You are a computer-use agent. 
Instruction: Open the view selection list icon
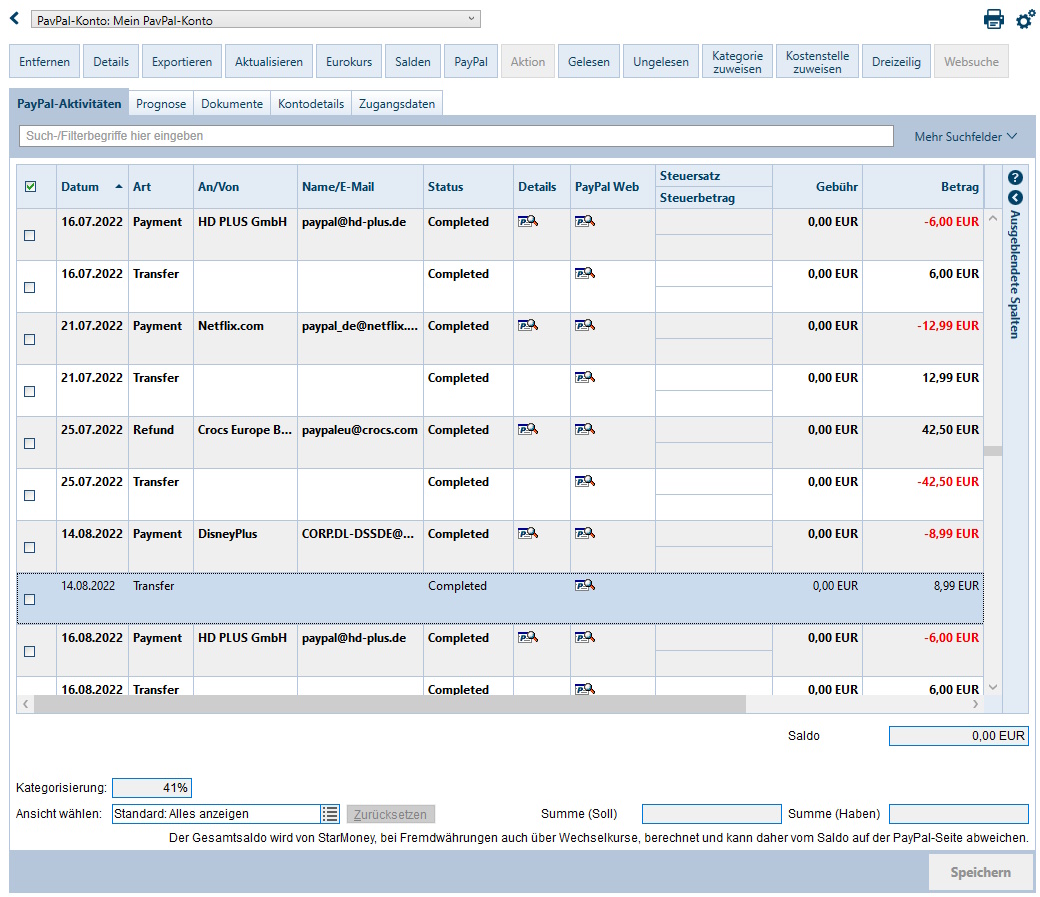point(330,813)
